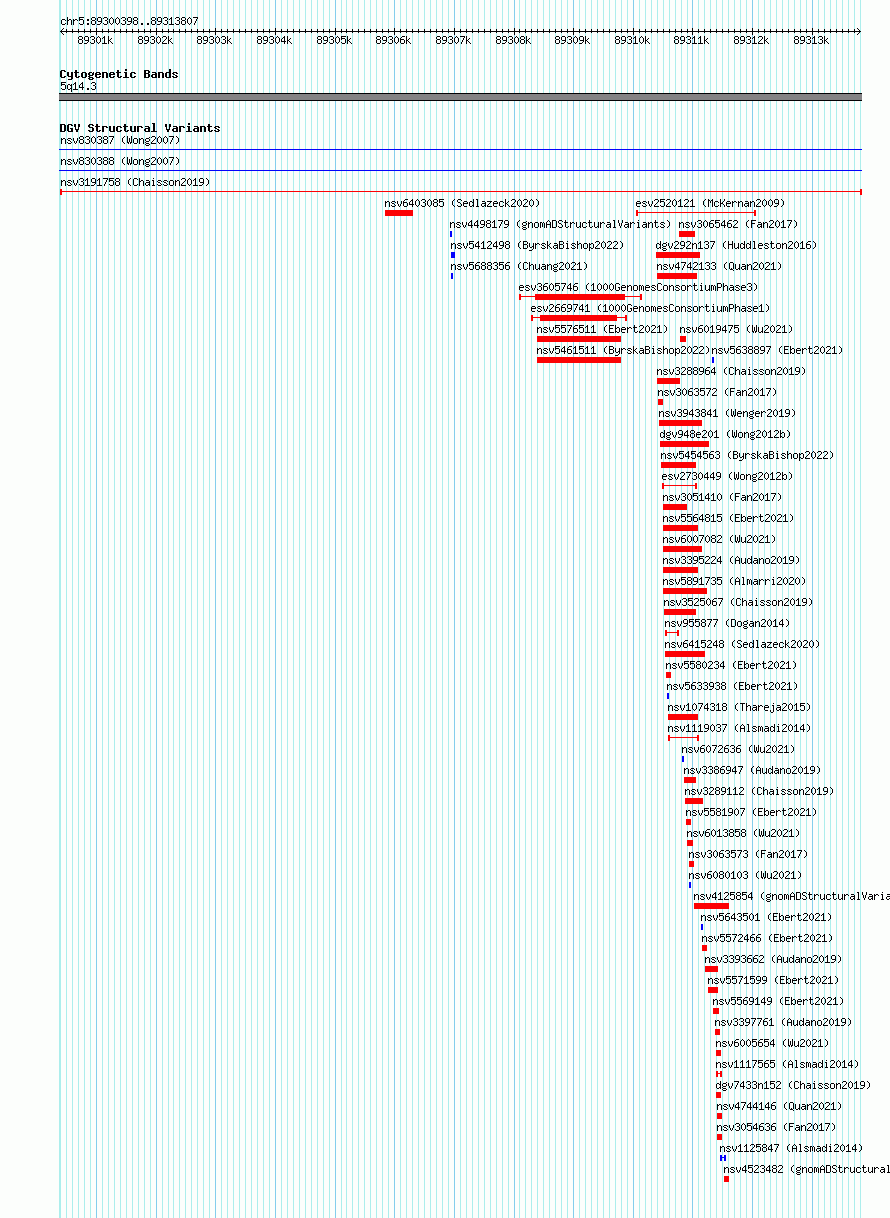Open nsv5564815 (Ebert2021) variant
The width and height of the screenshot is (890, 1218).
coord(728,518)
